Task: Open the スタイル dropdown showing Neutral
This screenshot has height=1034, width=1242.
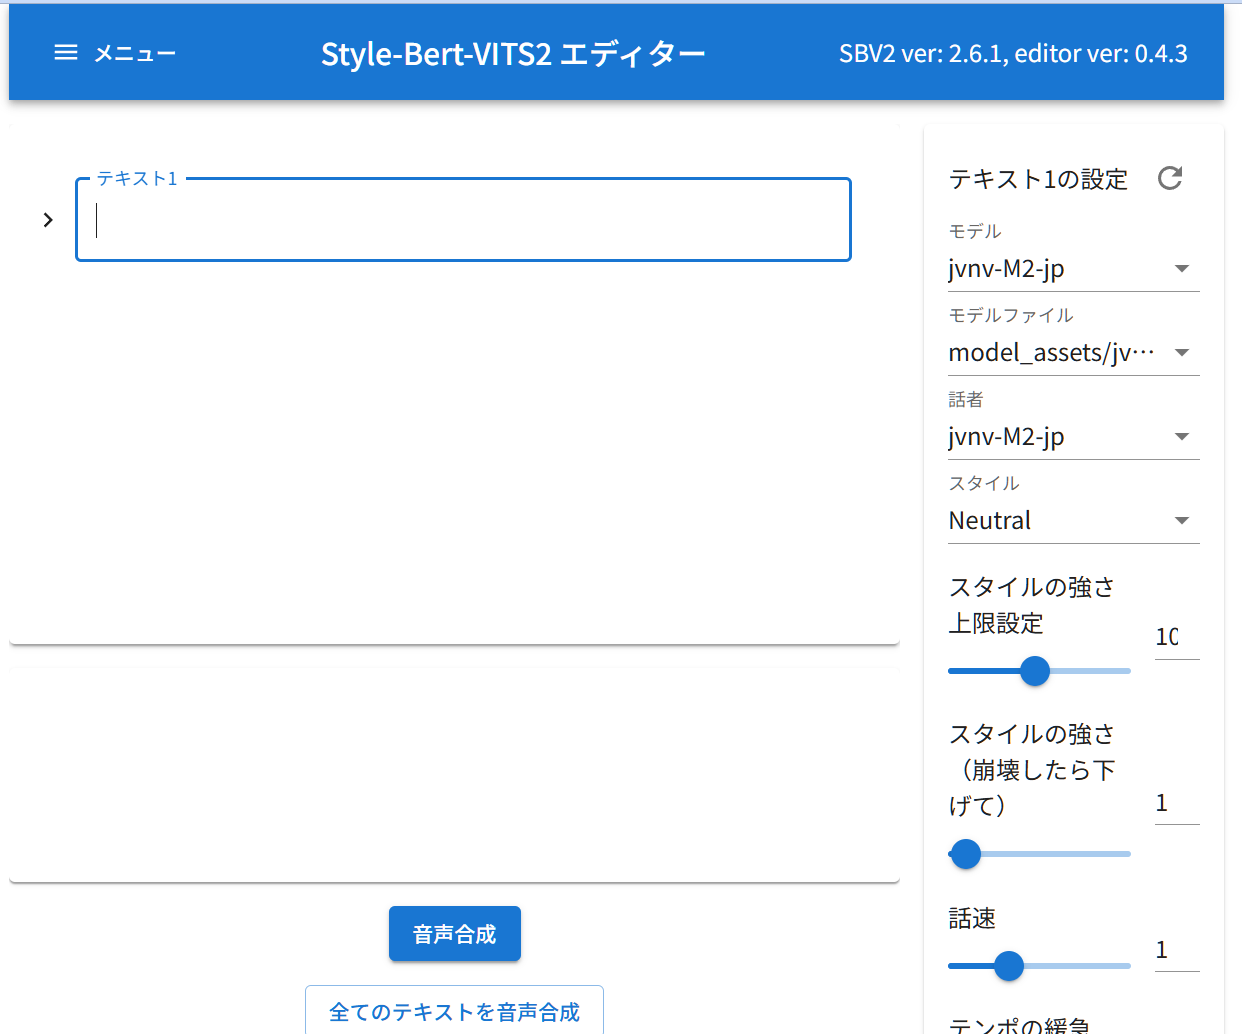Action: tap(1073, 521)
